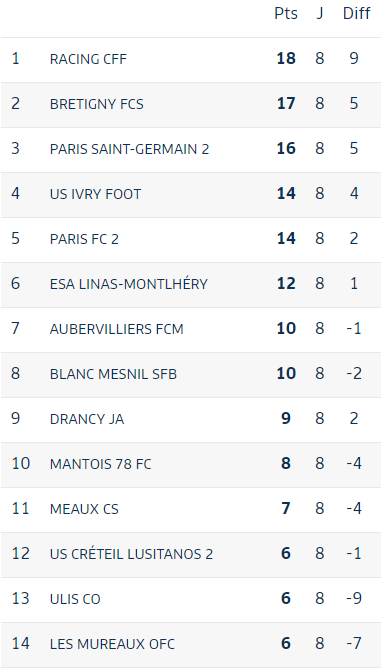Click the -9 goal difference of ULIS CO
The height and width of the screenshot is (670, 387).
click(x=354, y=599)
